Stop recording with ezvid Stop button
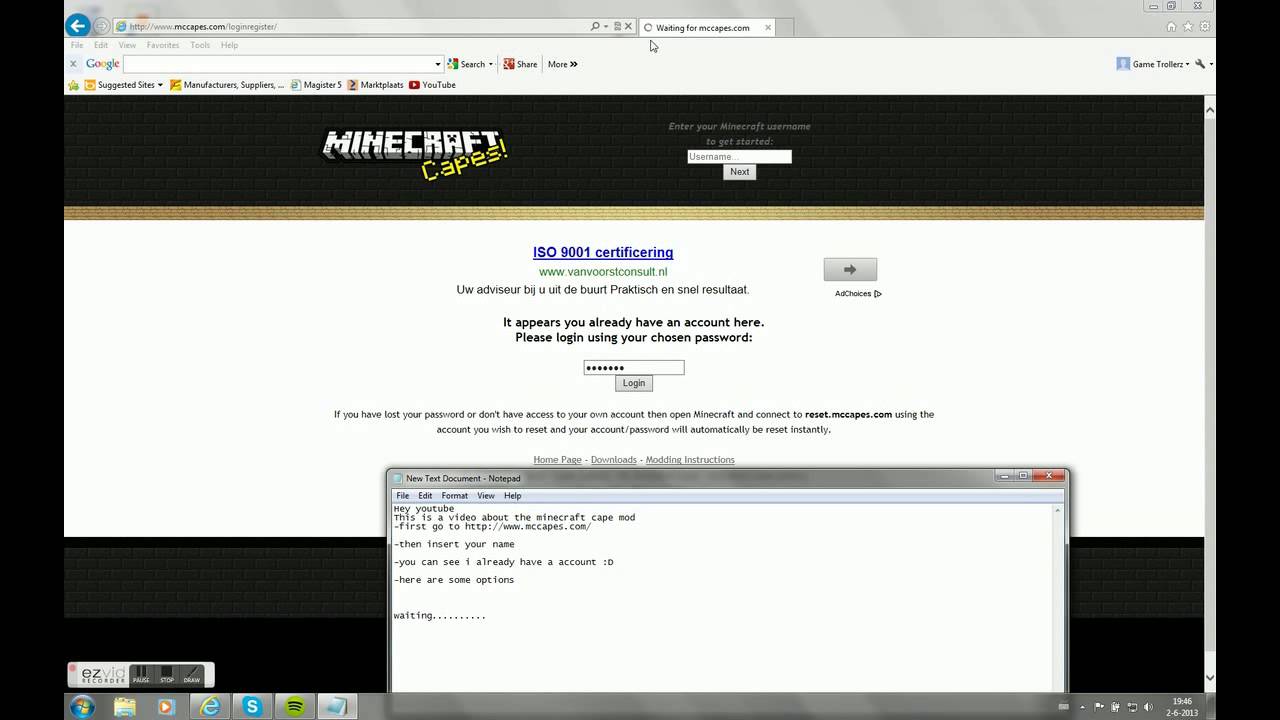 167,675
